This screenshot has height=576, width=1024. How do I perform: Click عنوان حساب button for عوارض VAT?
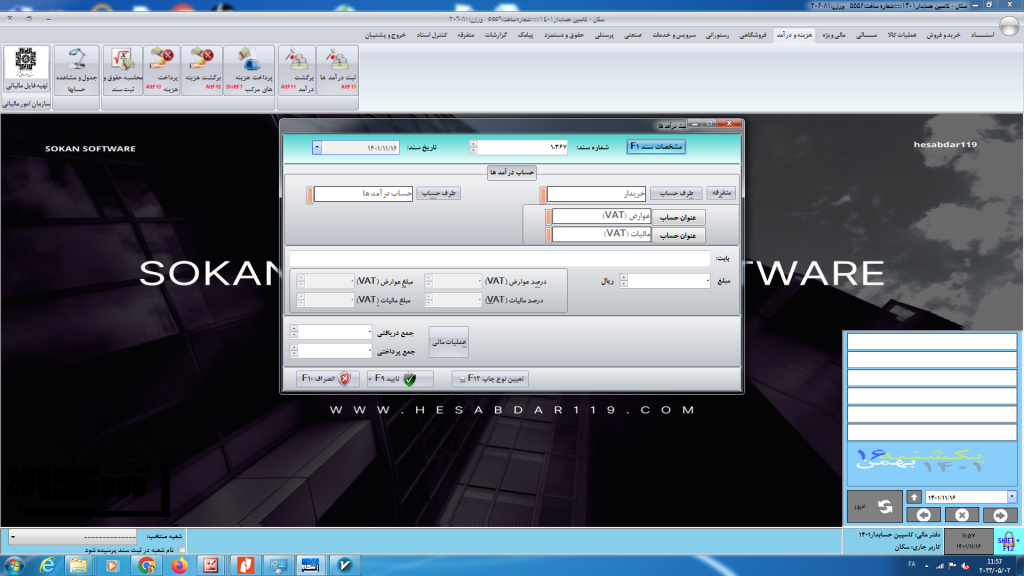[678, 217]
